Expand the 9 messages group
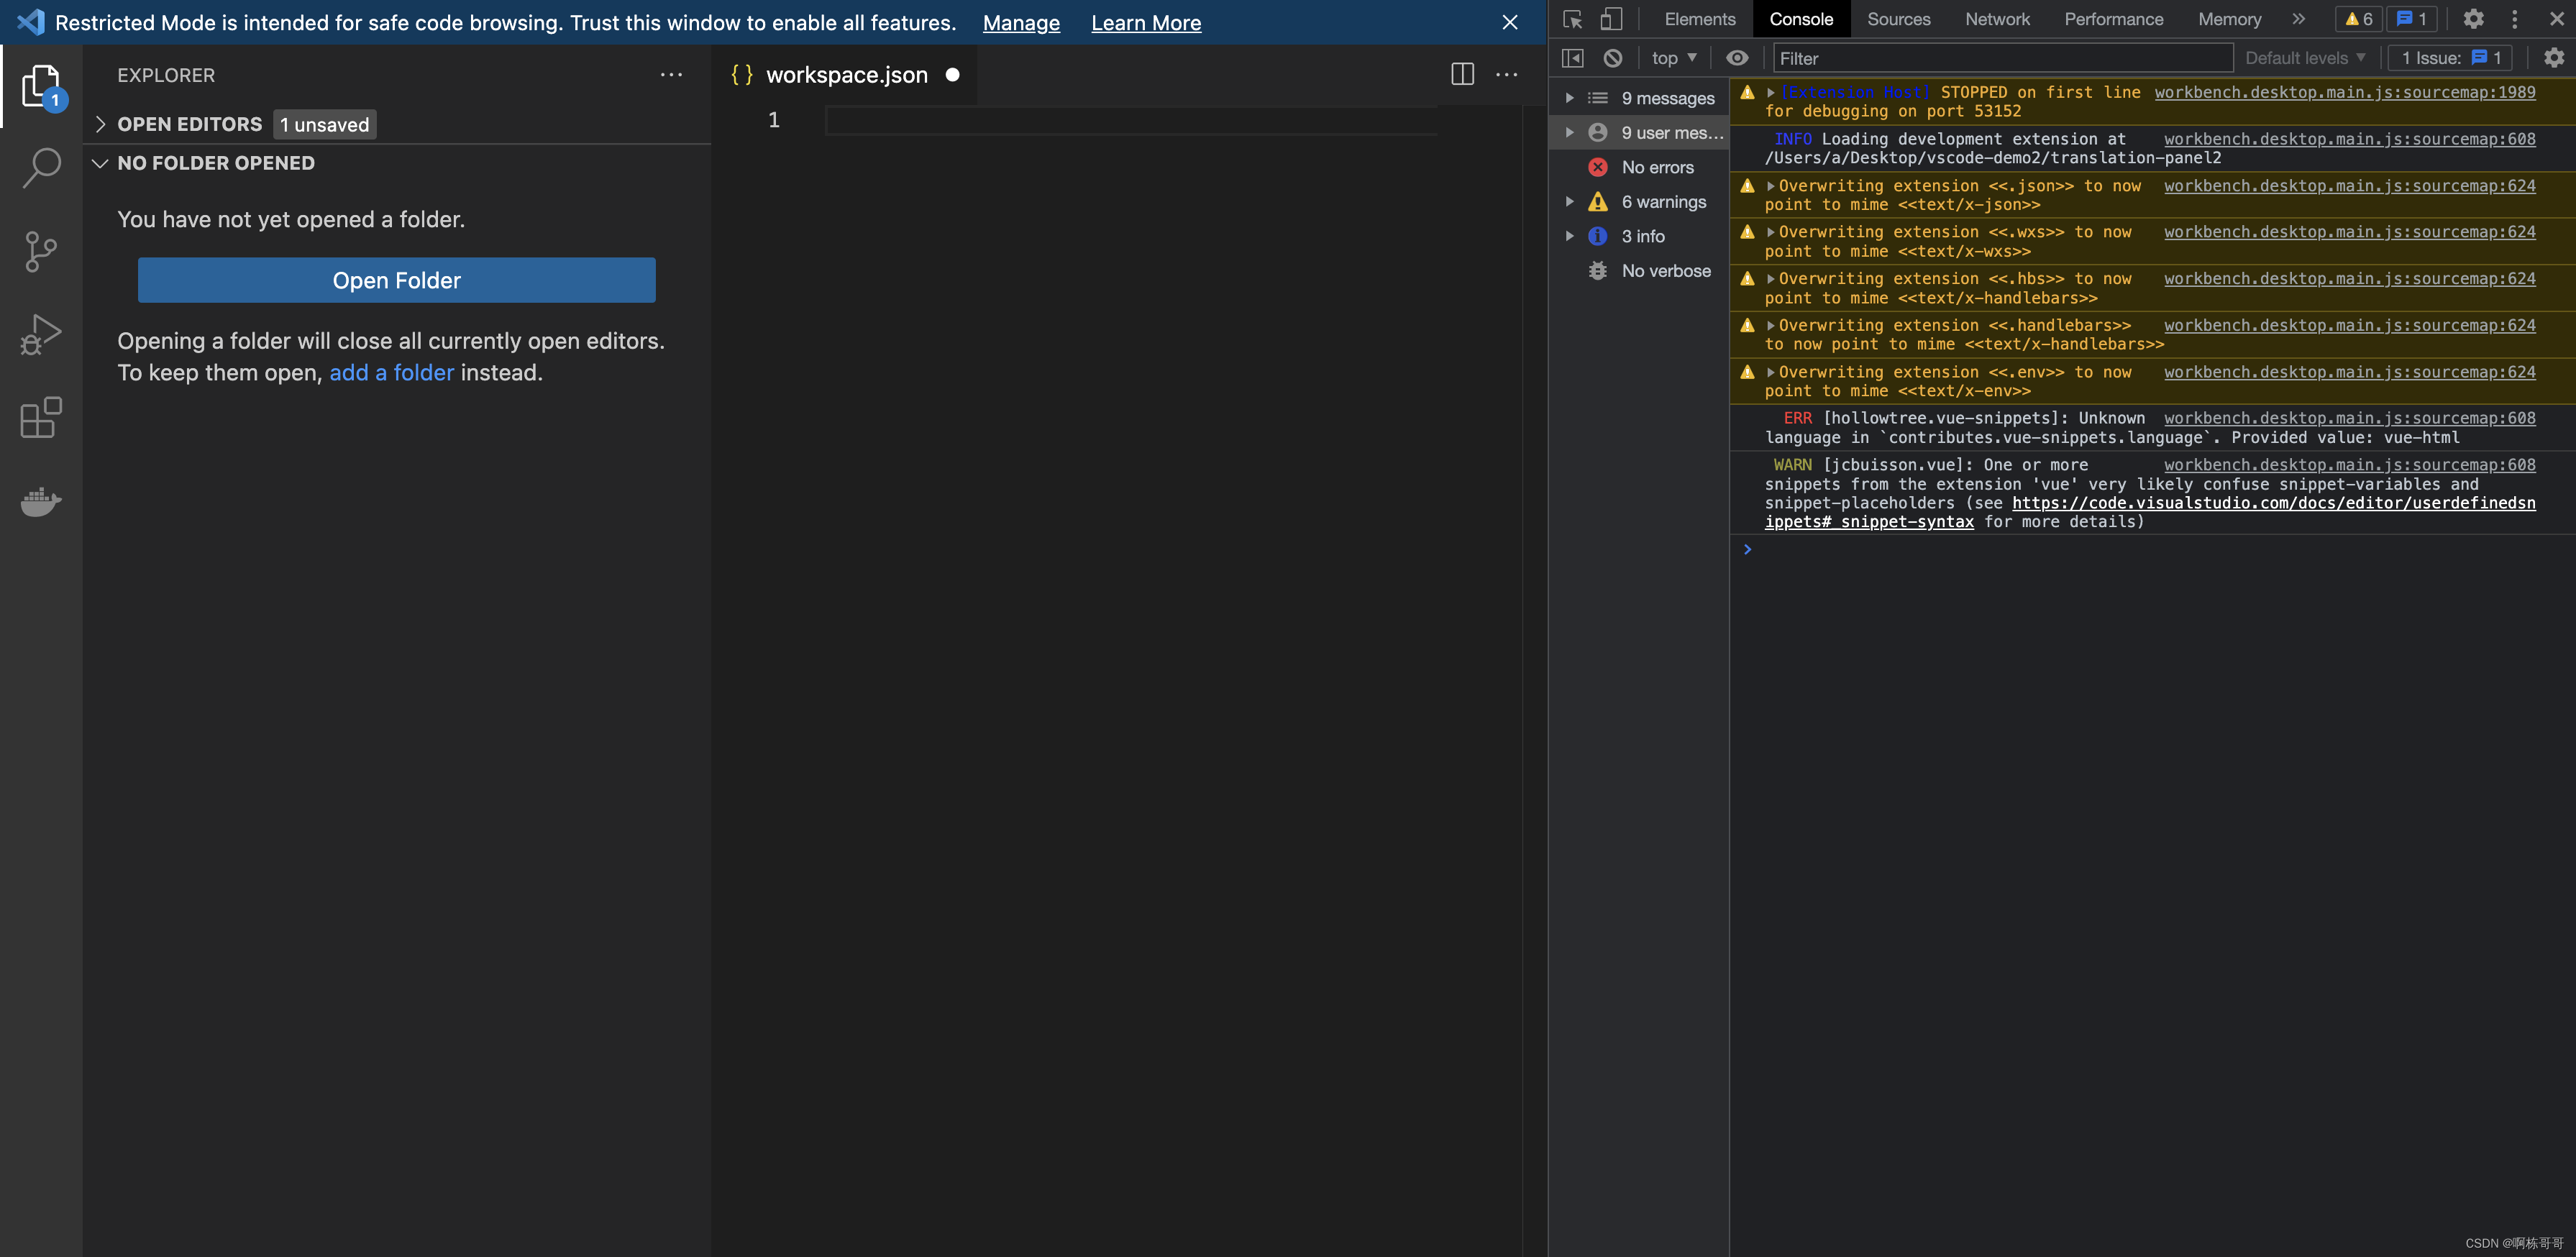Image resolution: width=2576 pixels, height=1257 pixels. pos(1569,98)
